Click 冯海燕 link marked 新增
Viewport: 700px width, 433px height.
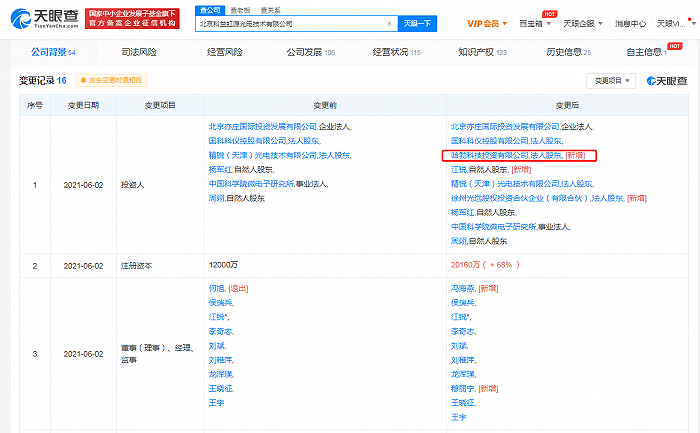462,289
